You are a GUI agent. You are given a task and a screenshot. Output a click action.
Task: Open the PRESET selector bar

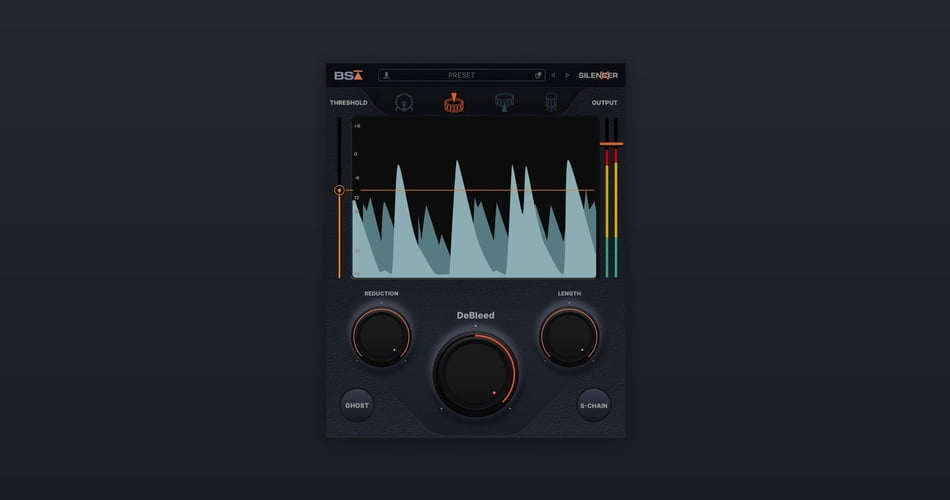(x=462, y=75)
